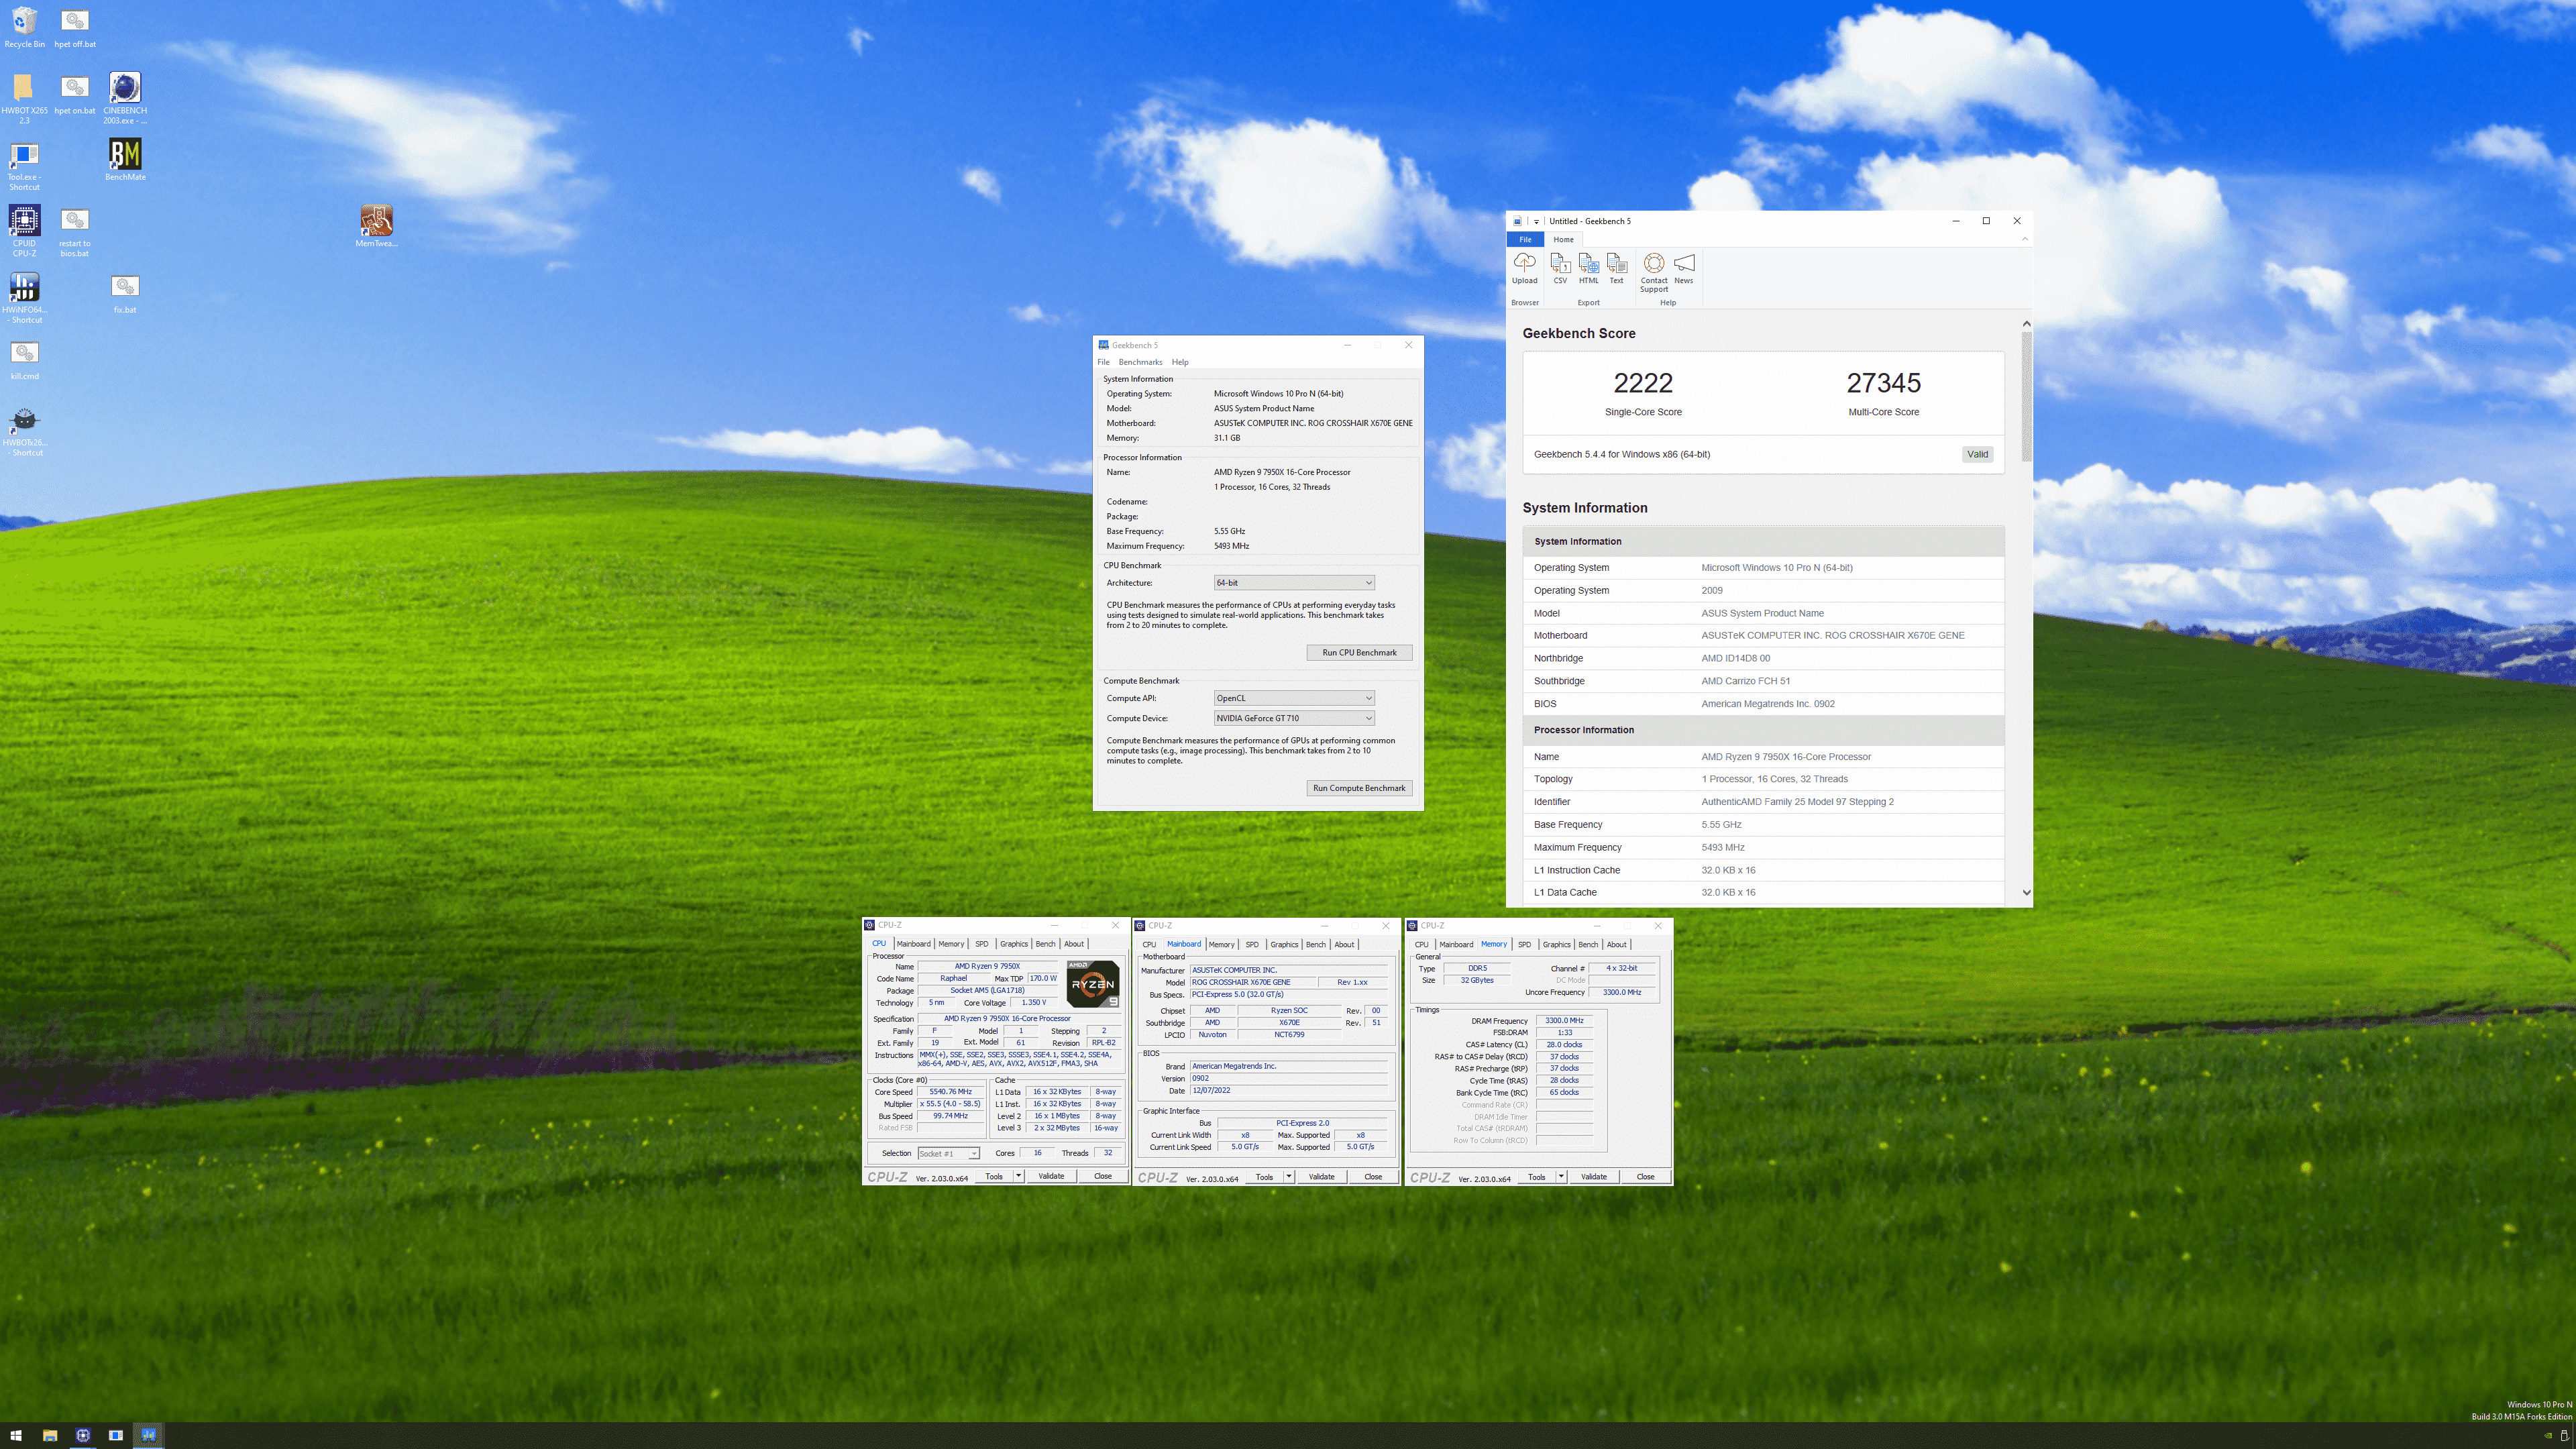Open the File tab in Geekbench results

(1525, 239)
